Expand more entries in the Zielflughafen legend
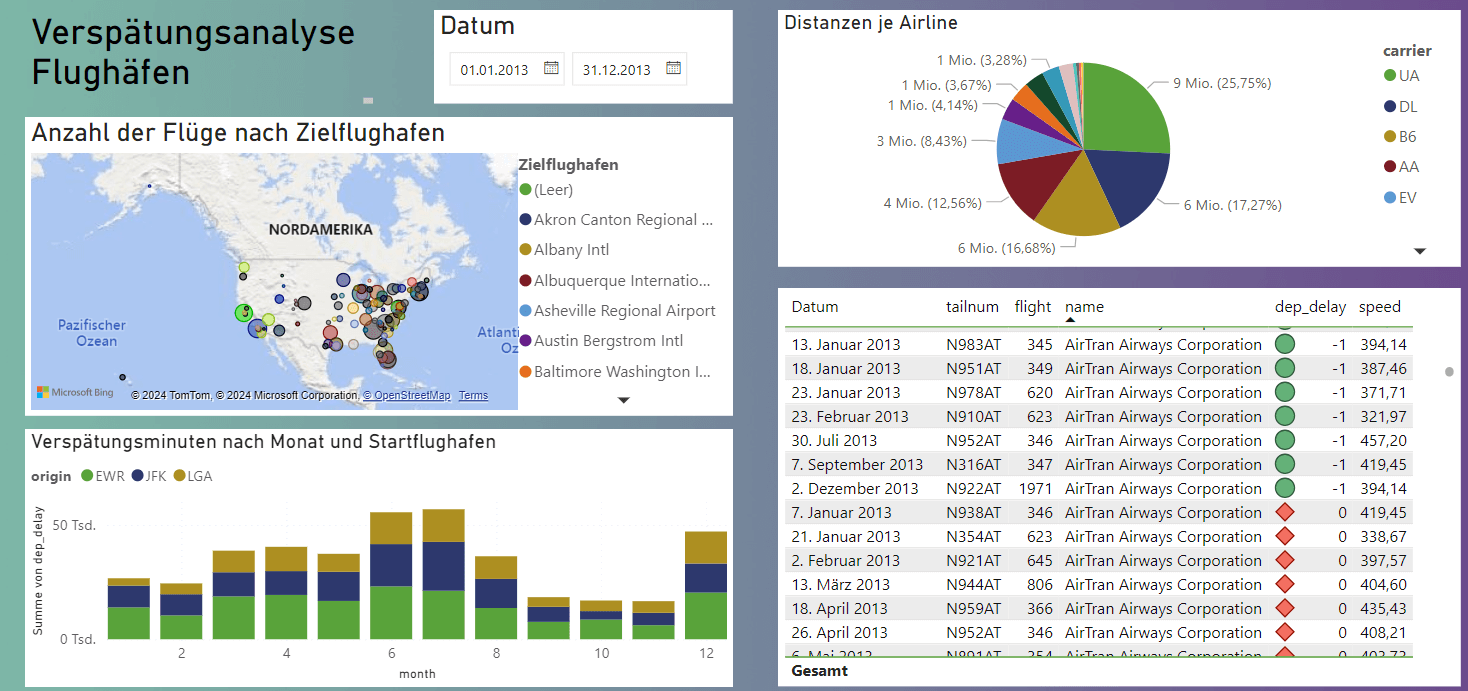Viewport: 1468px width, 691px height. [624, 400]
